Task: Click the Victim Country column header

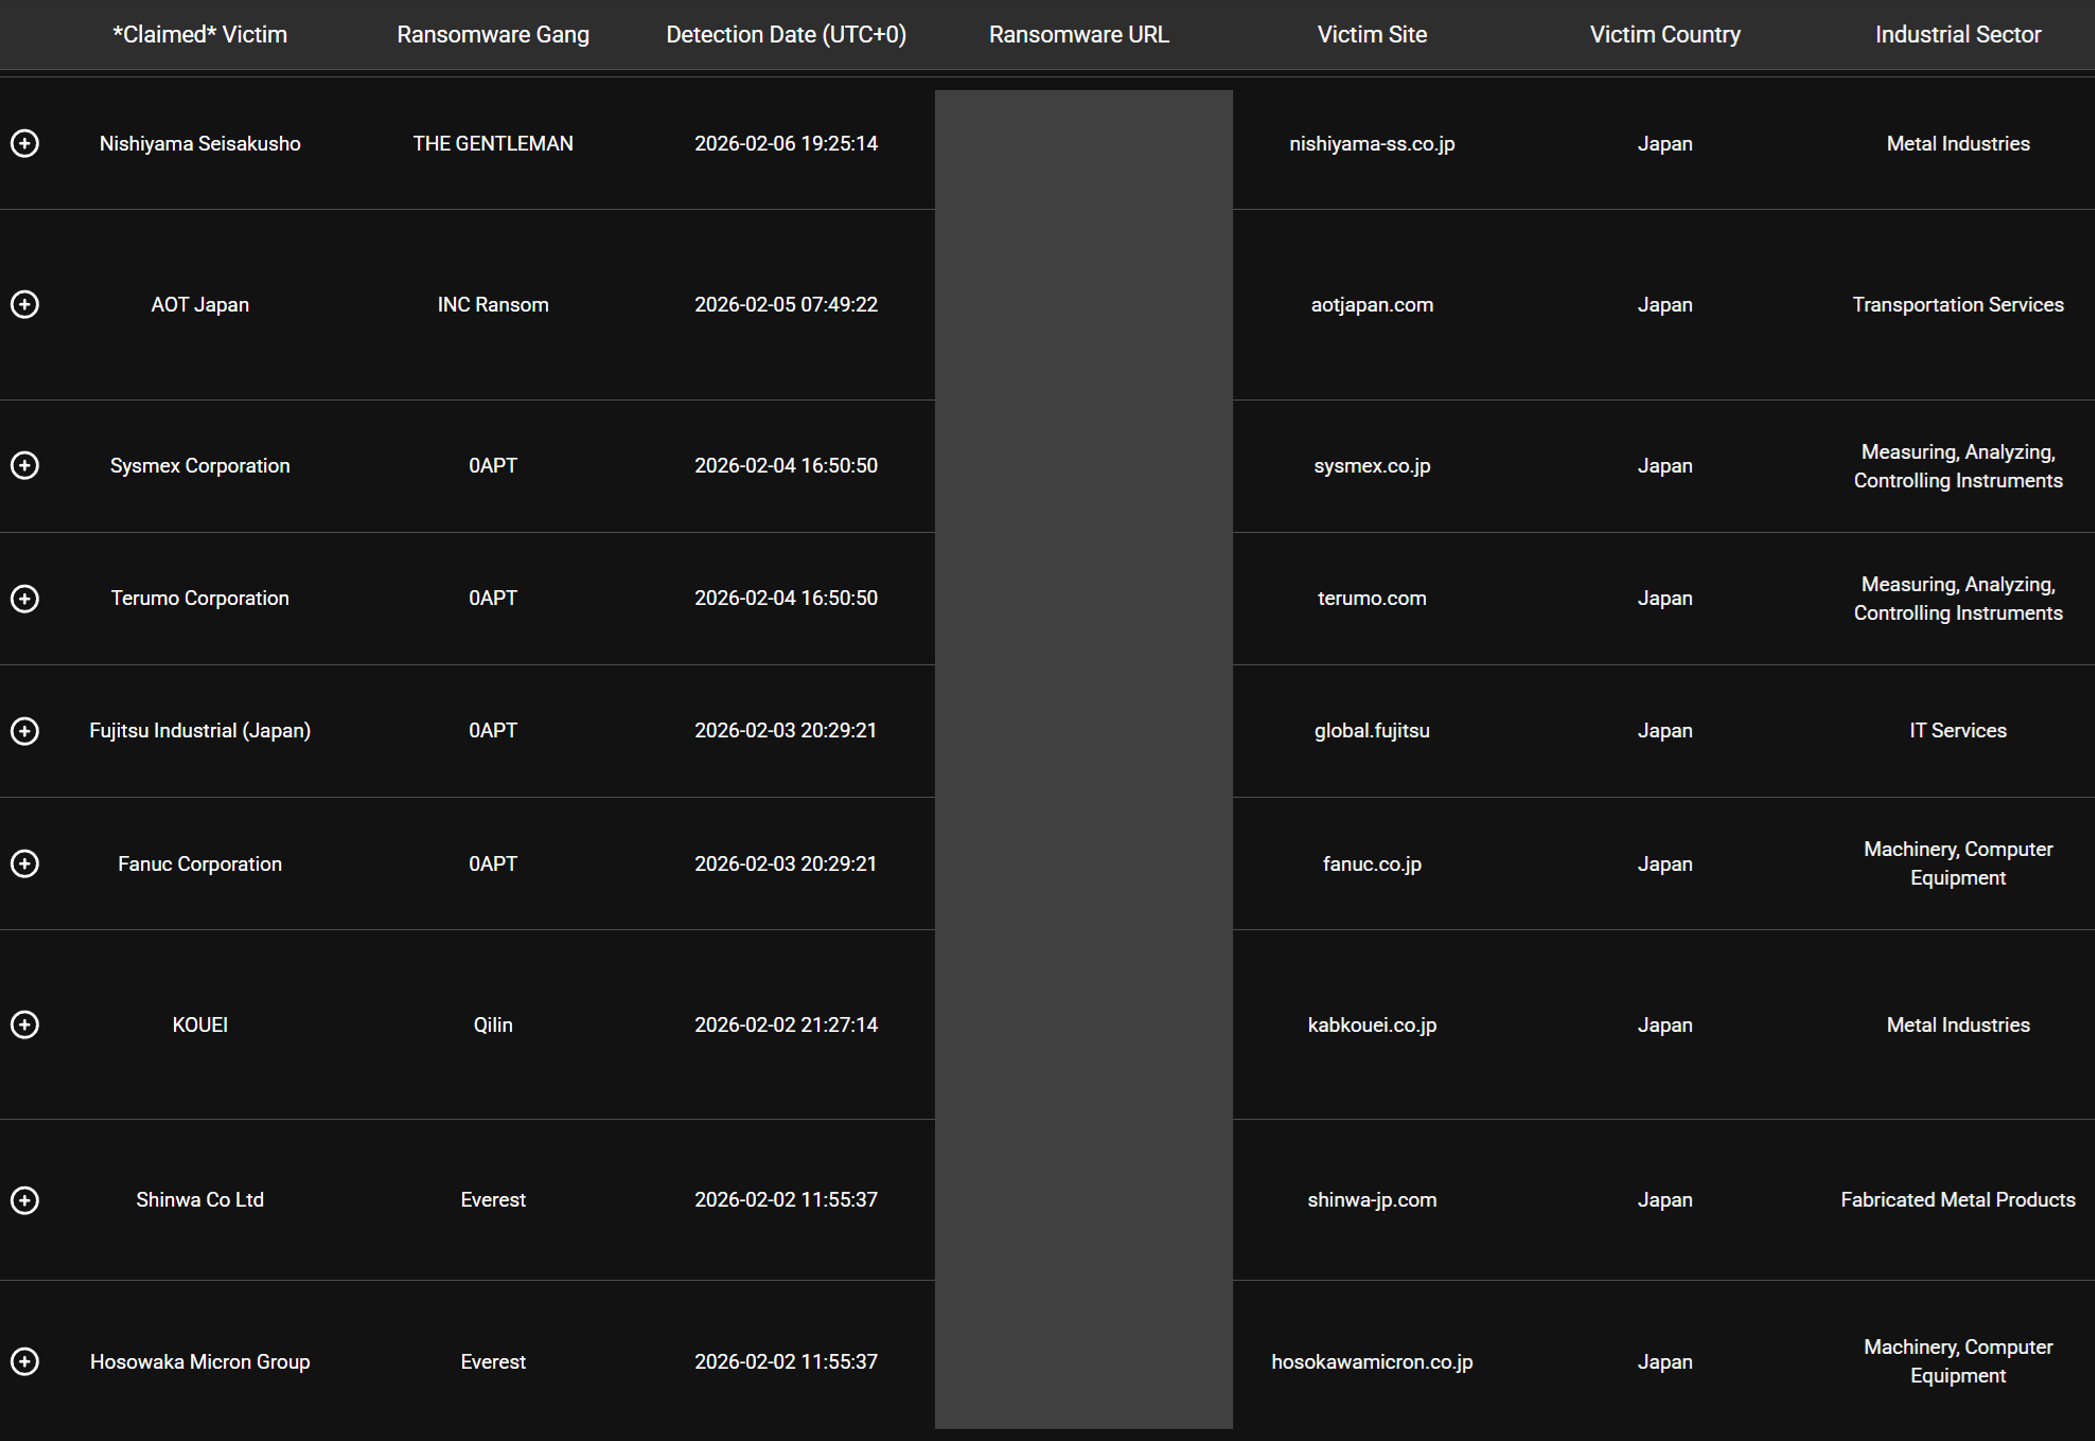Action: pos(1664,35)
